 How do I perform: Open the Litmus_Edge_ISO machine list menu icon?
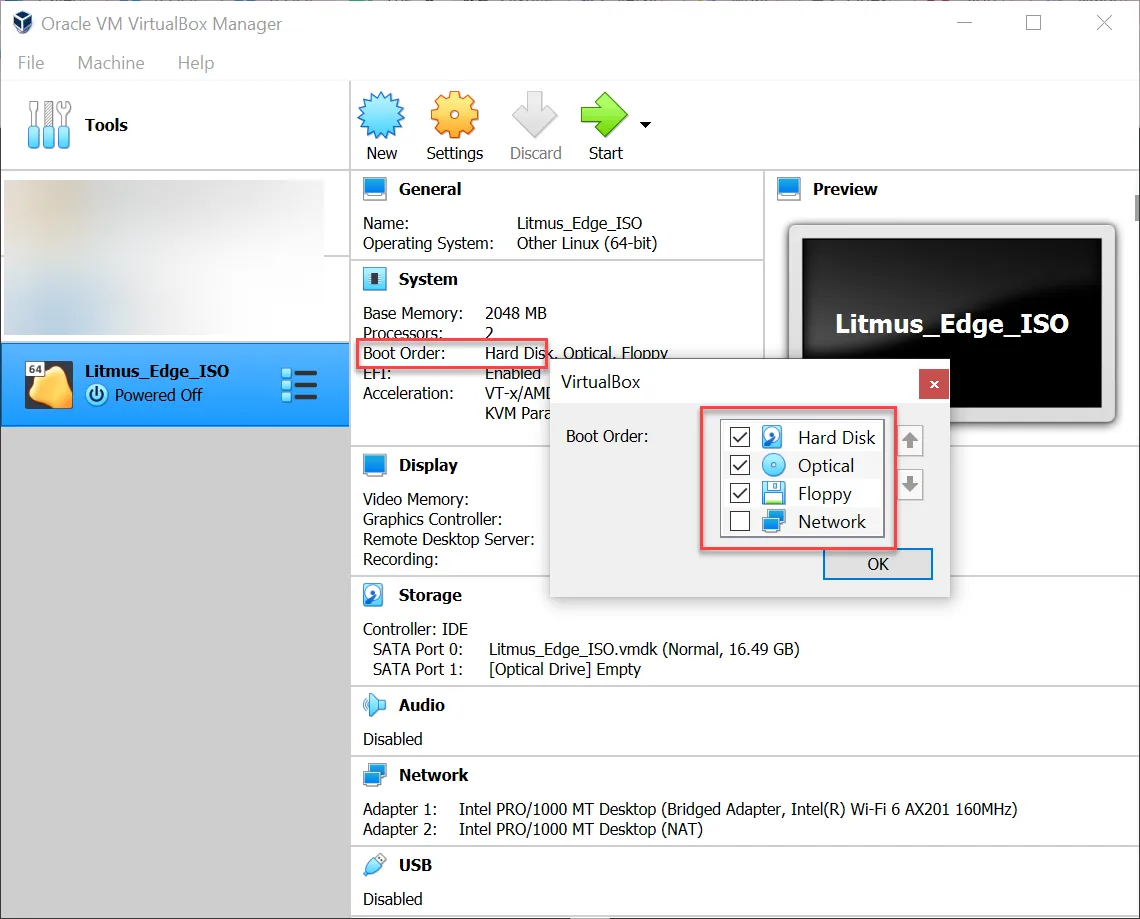300,385
